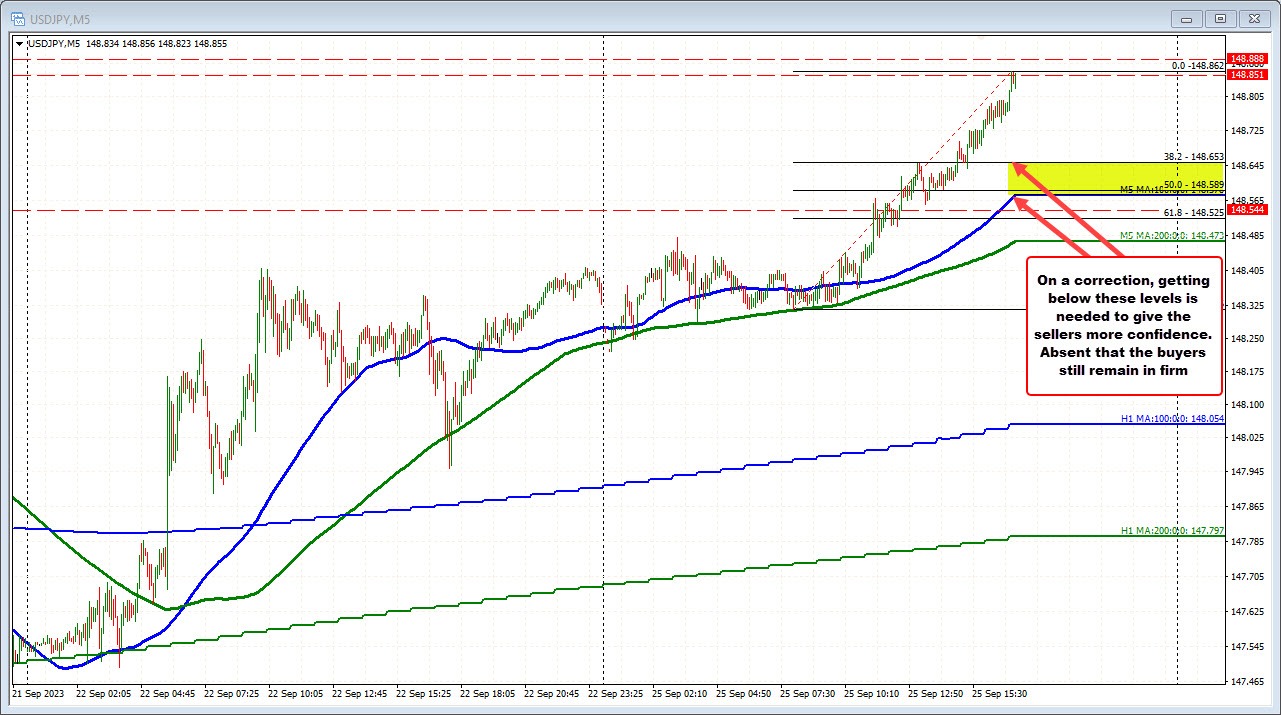Select the red 148.544 price marker
The height and width of the screenshot is (715, 1281).
point(1247,211)
